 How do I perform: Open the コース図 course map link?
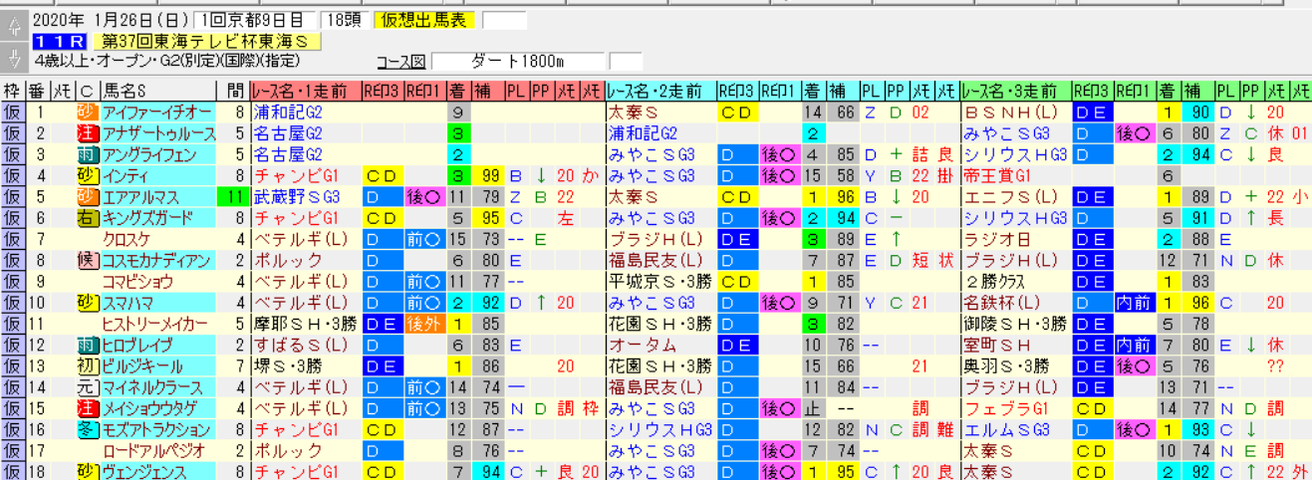tap(401, 61)
